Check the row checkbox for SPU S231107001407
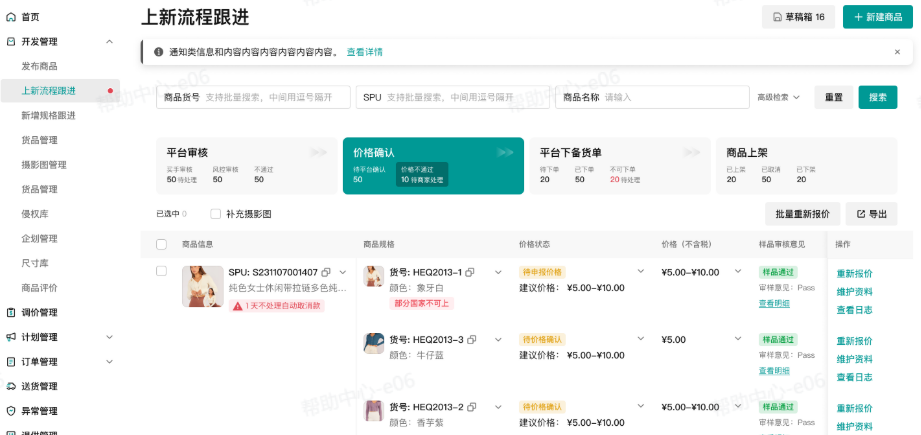 pyautogui.click(x=162, y=271)
